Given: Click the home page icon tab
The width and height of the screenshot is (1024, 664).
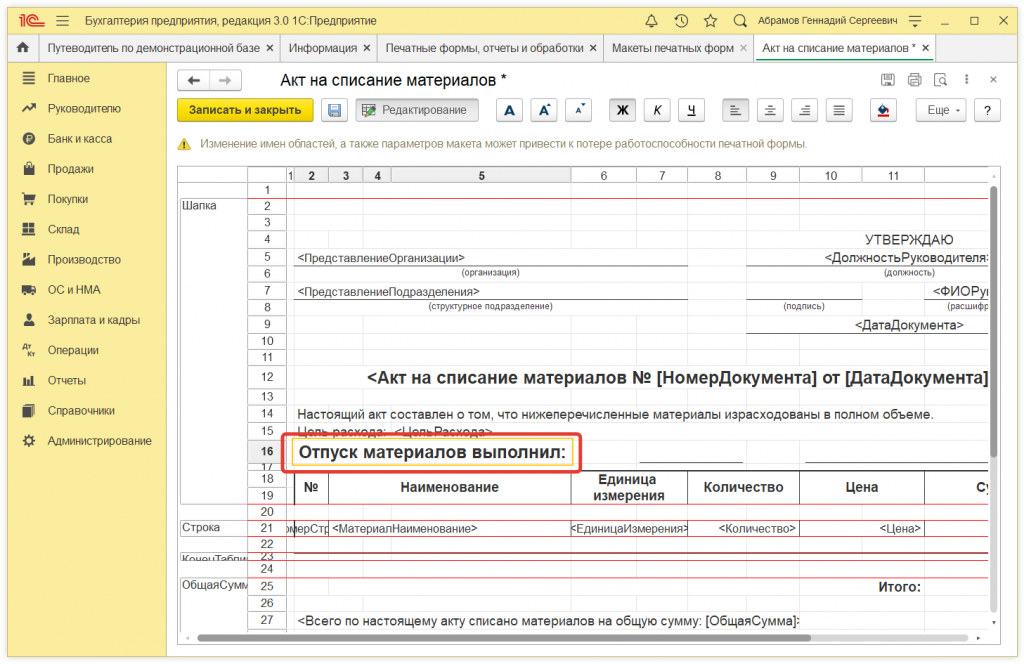Looking at the screenshot, I should coord(23,48).
